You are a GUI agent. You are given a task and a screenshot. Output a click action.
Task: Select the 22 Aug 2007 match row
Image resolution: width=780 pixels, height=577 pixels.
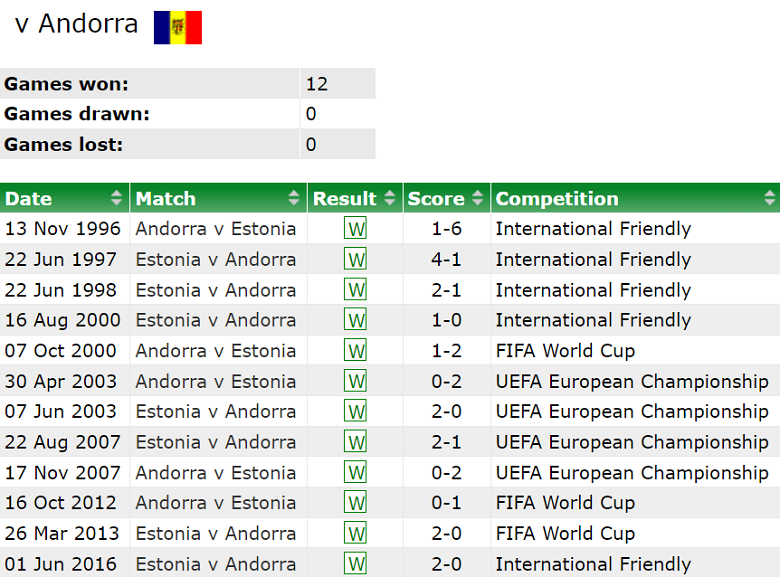coord(216,442)
